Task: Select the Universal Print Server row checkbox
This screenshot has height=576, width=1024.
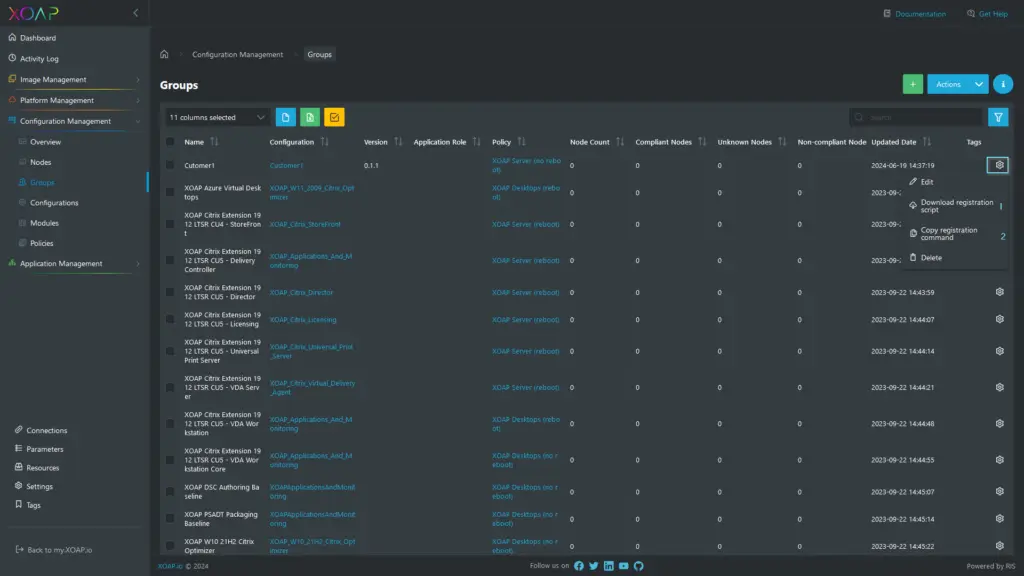Action: coord(170,351)
